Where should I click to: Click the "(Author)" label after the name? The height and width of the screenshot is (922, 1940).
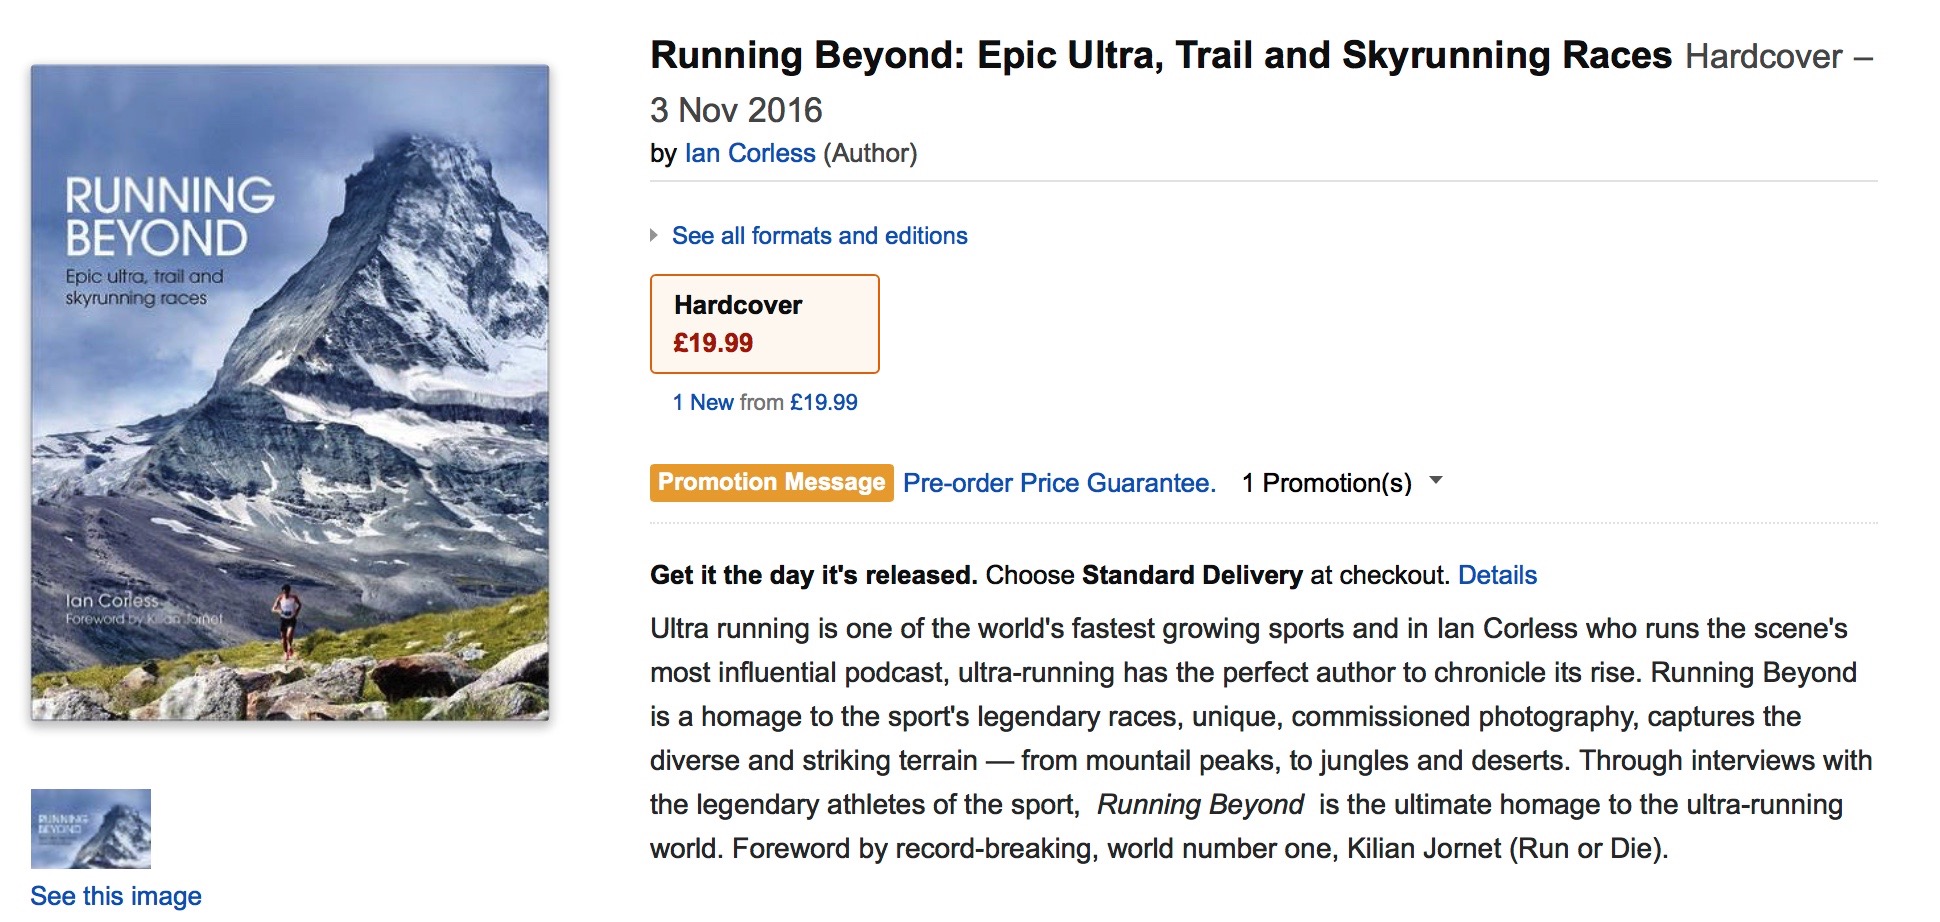tap(870, 153)
